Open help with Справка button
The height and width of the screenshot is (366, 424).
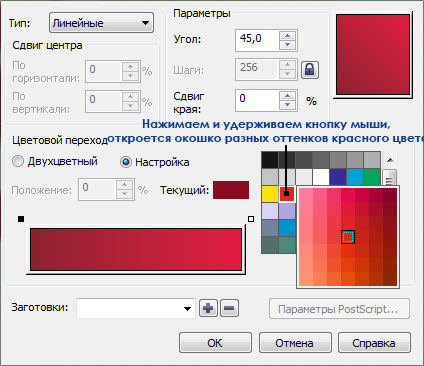pyautogui.click(x=374, y=343)
